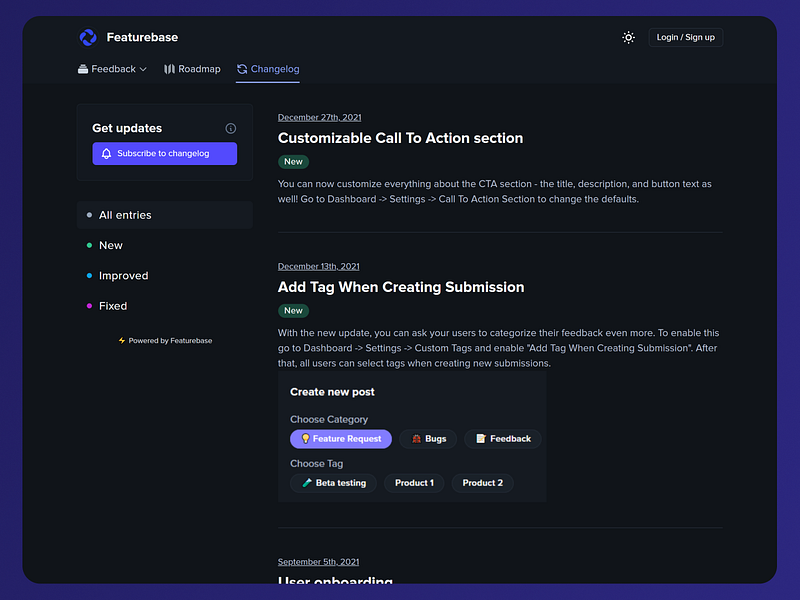Screen dimensions: 800x600
Task: Toggle the theme using the sun icon
Action: click(628, 37)
